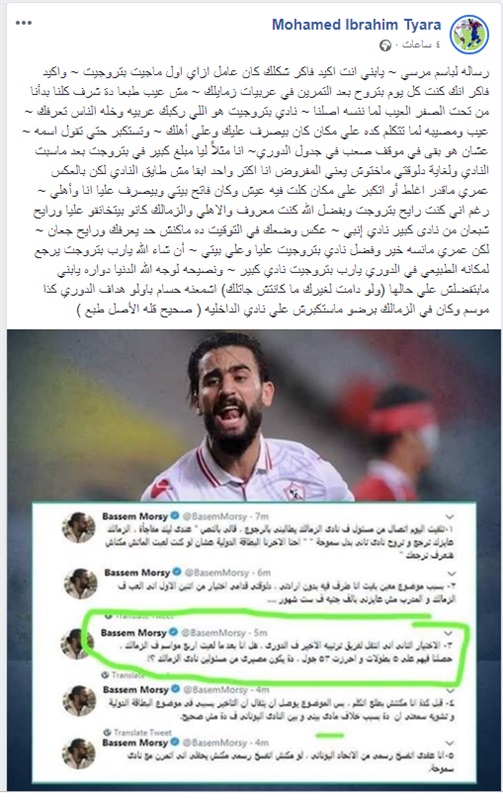Click the last tweet's Bassem Morsy avatar
Image resolution: width=503 pixels, height=800 pixels.
(x=79, y=754)
